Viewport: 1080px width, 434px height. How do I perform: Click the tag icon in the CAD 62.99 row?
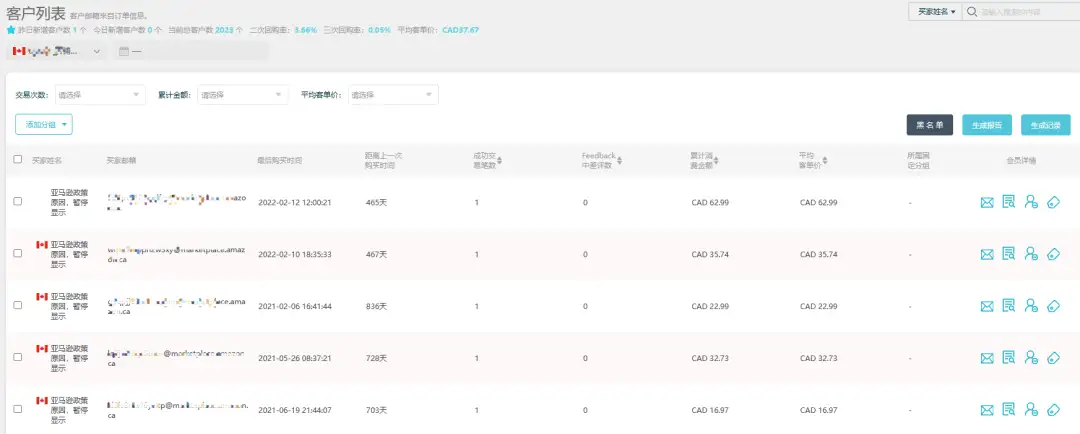click(1053, 202)
